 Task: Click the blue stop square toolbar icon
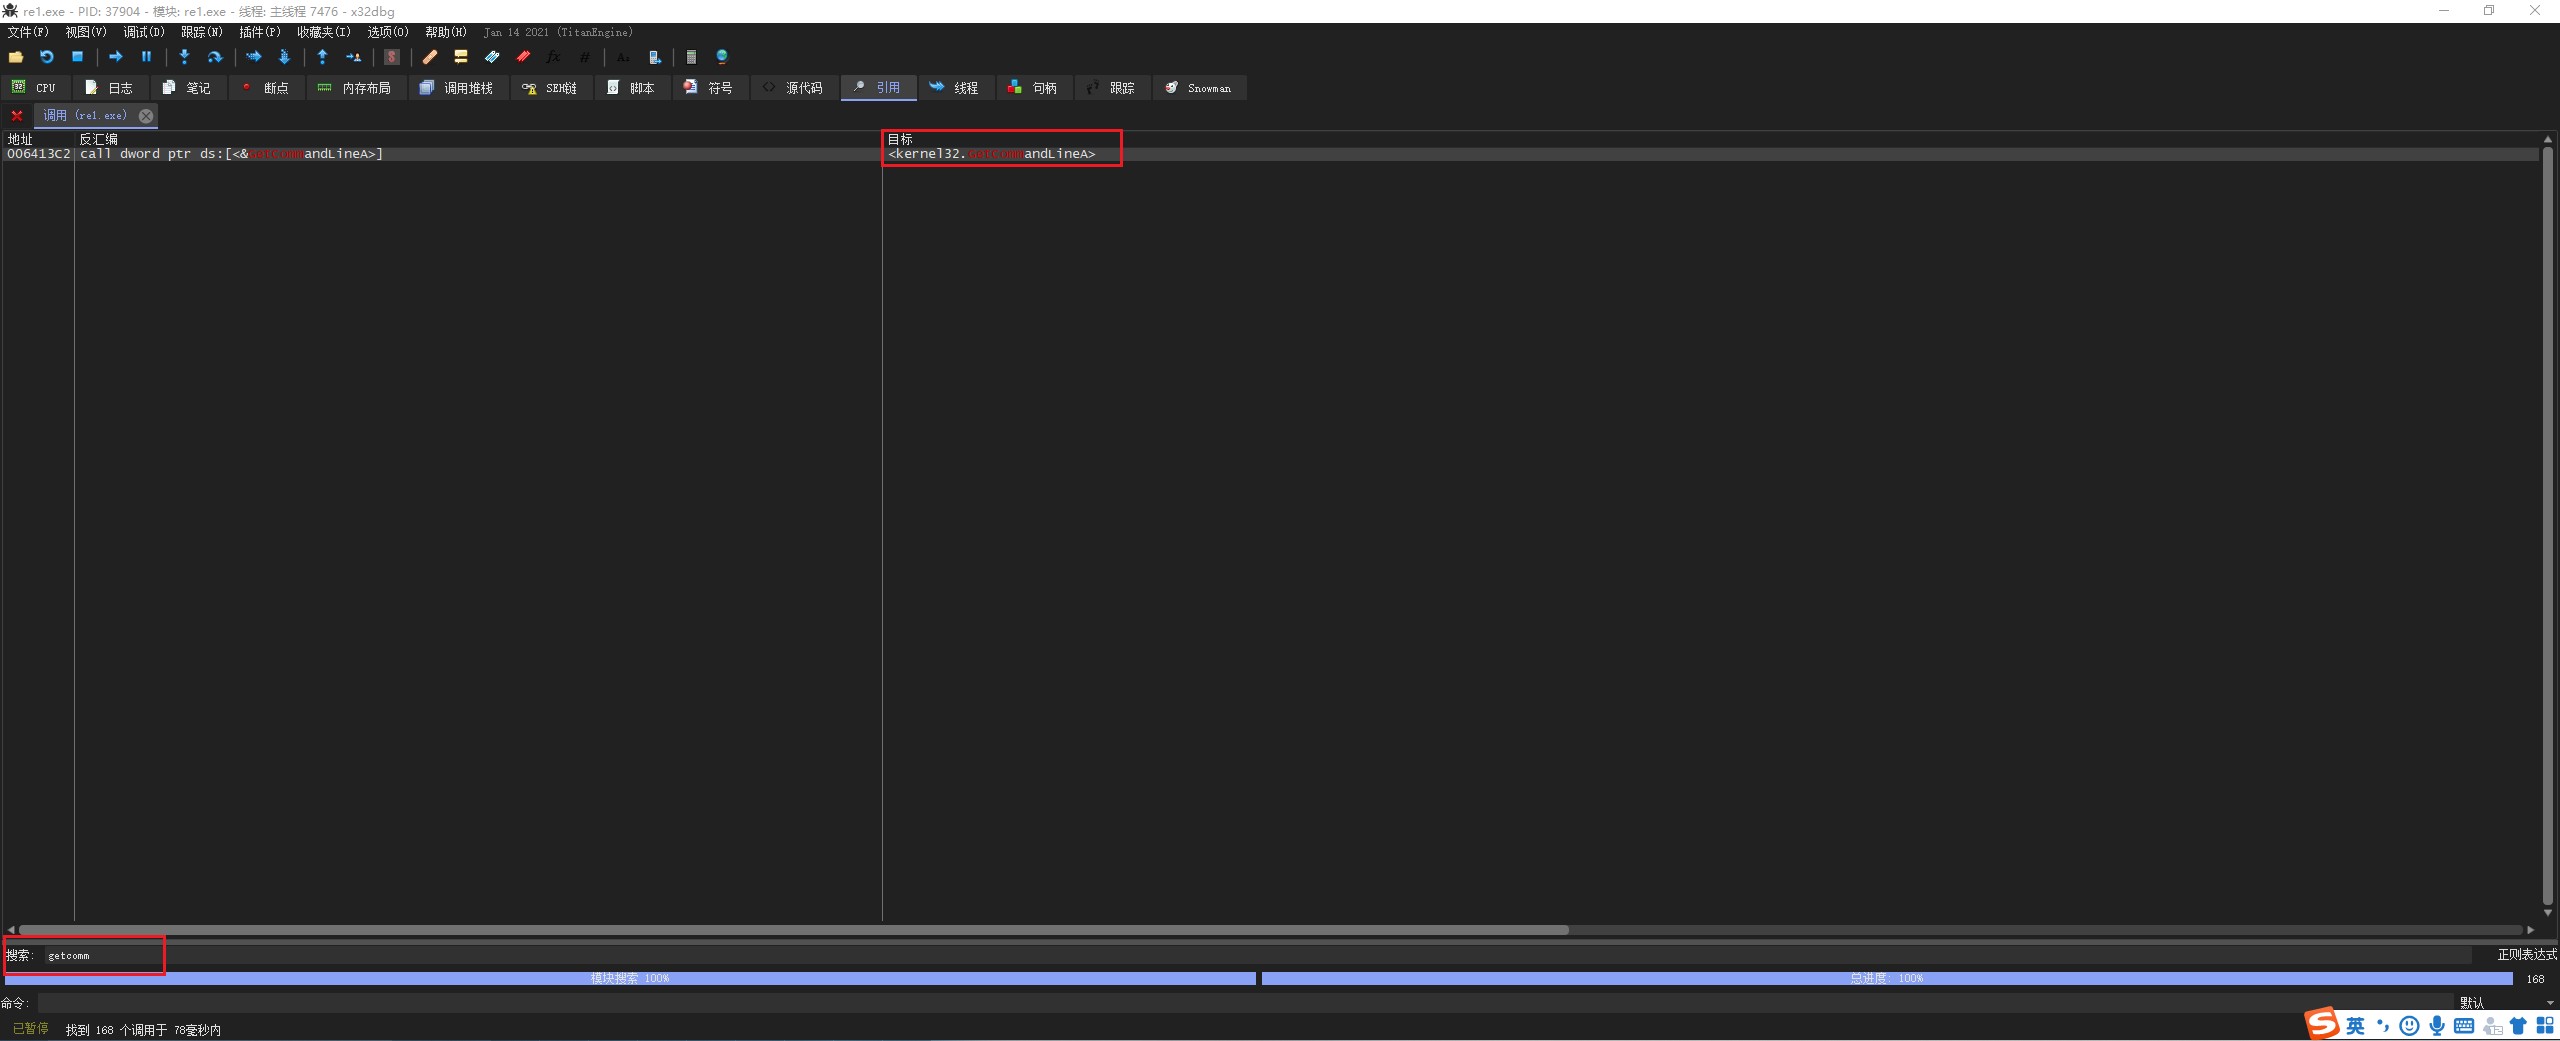[77, 57]
